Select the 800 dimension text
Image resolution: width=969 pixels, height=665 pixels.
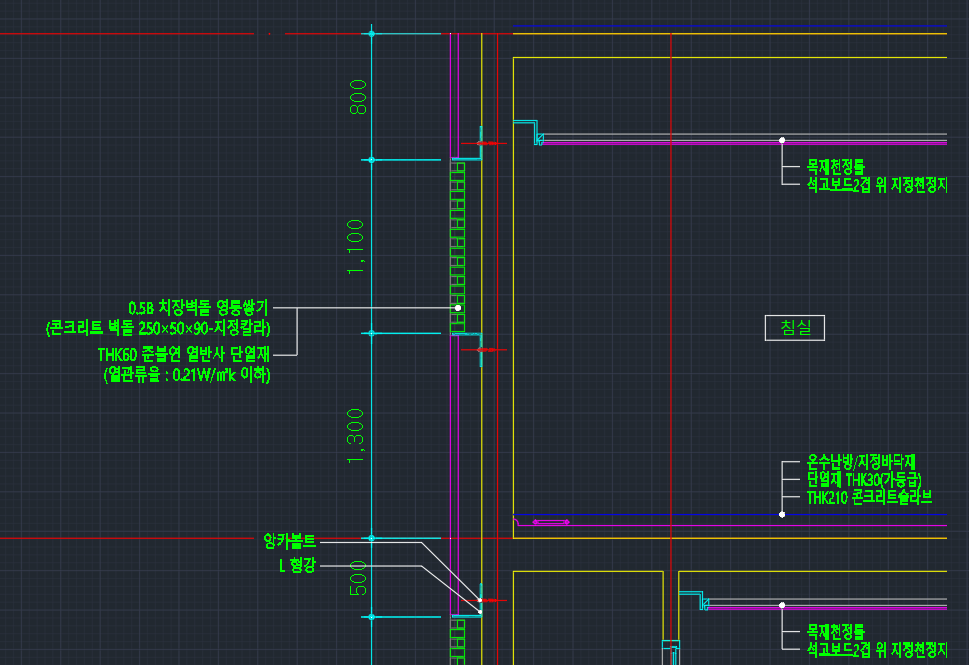(358, 97)
